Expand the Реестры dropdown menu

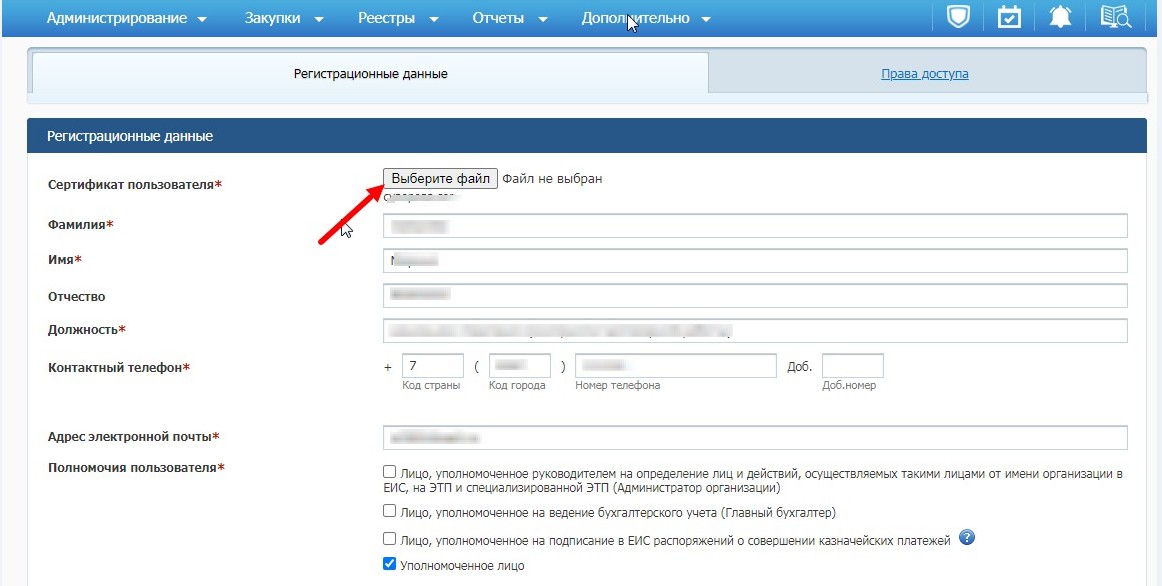(398, 18)
